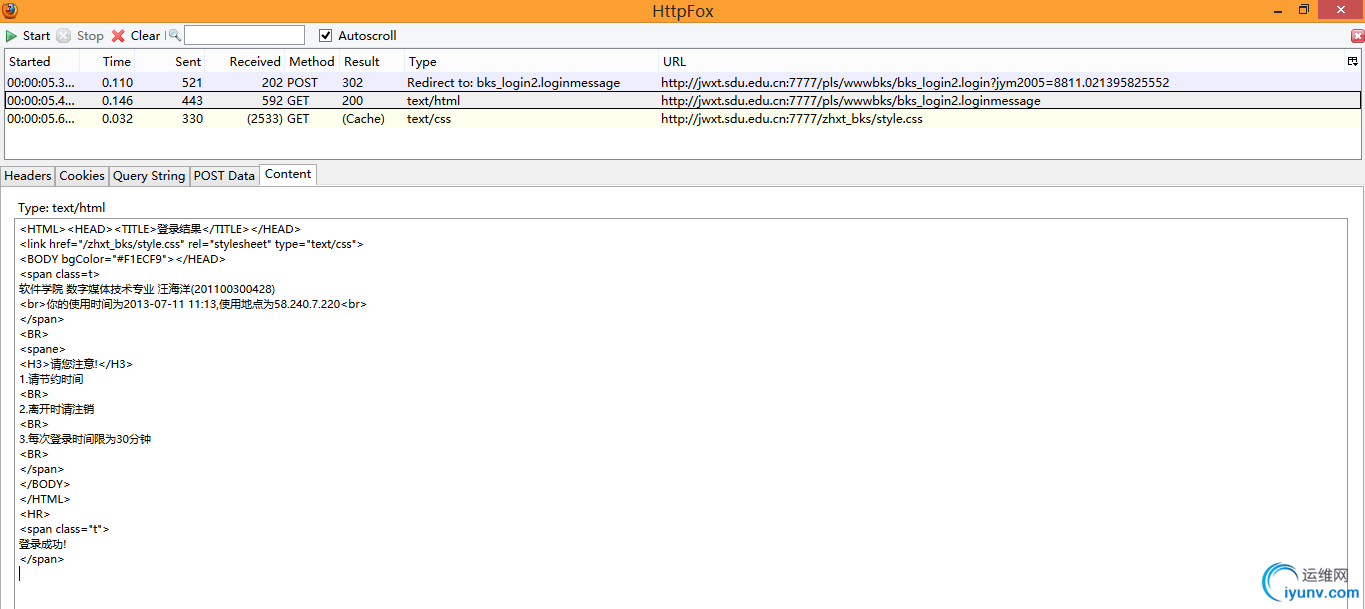
Task: Sort by Type column header
Action: click(x=531, y=61)
